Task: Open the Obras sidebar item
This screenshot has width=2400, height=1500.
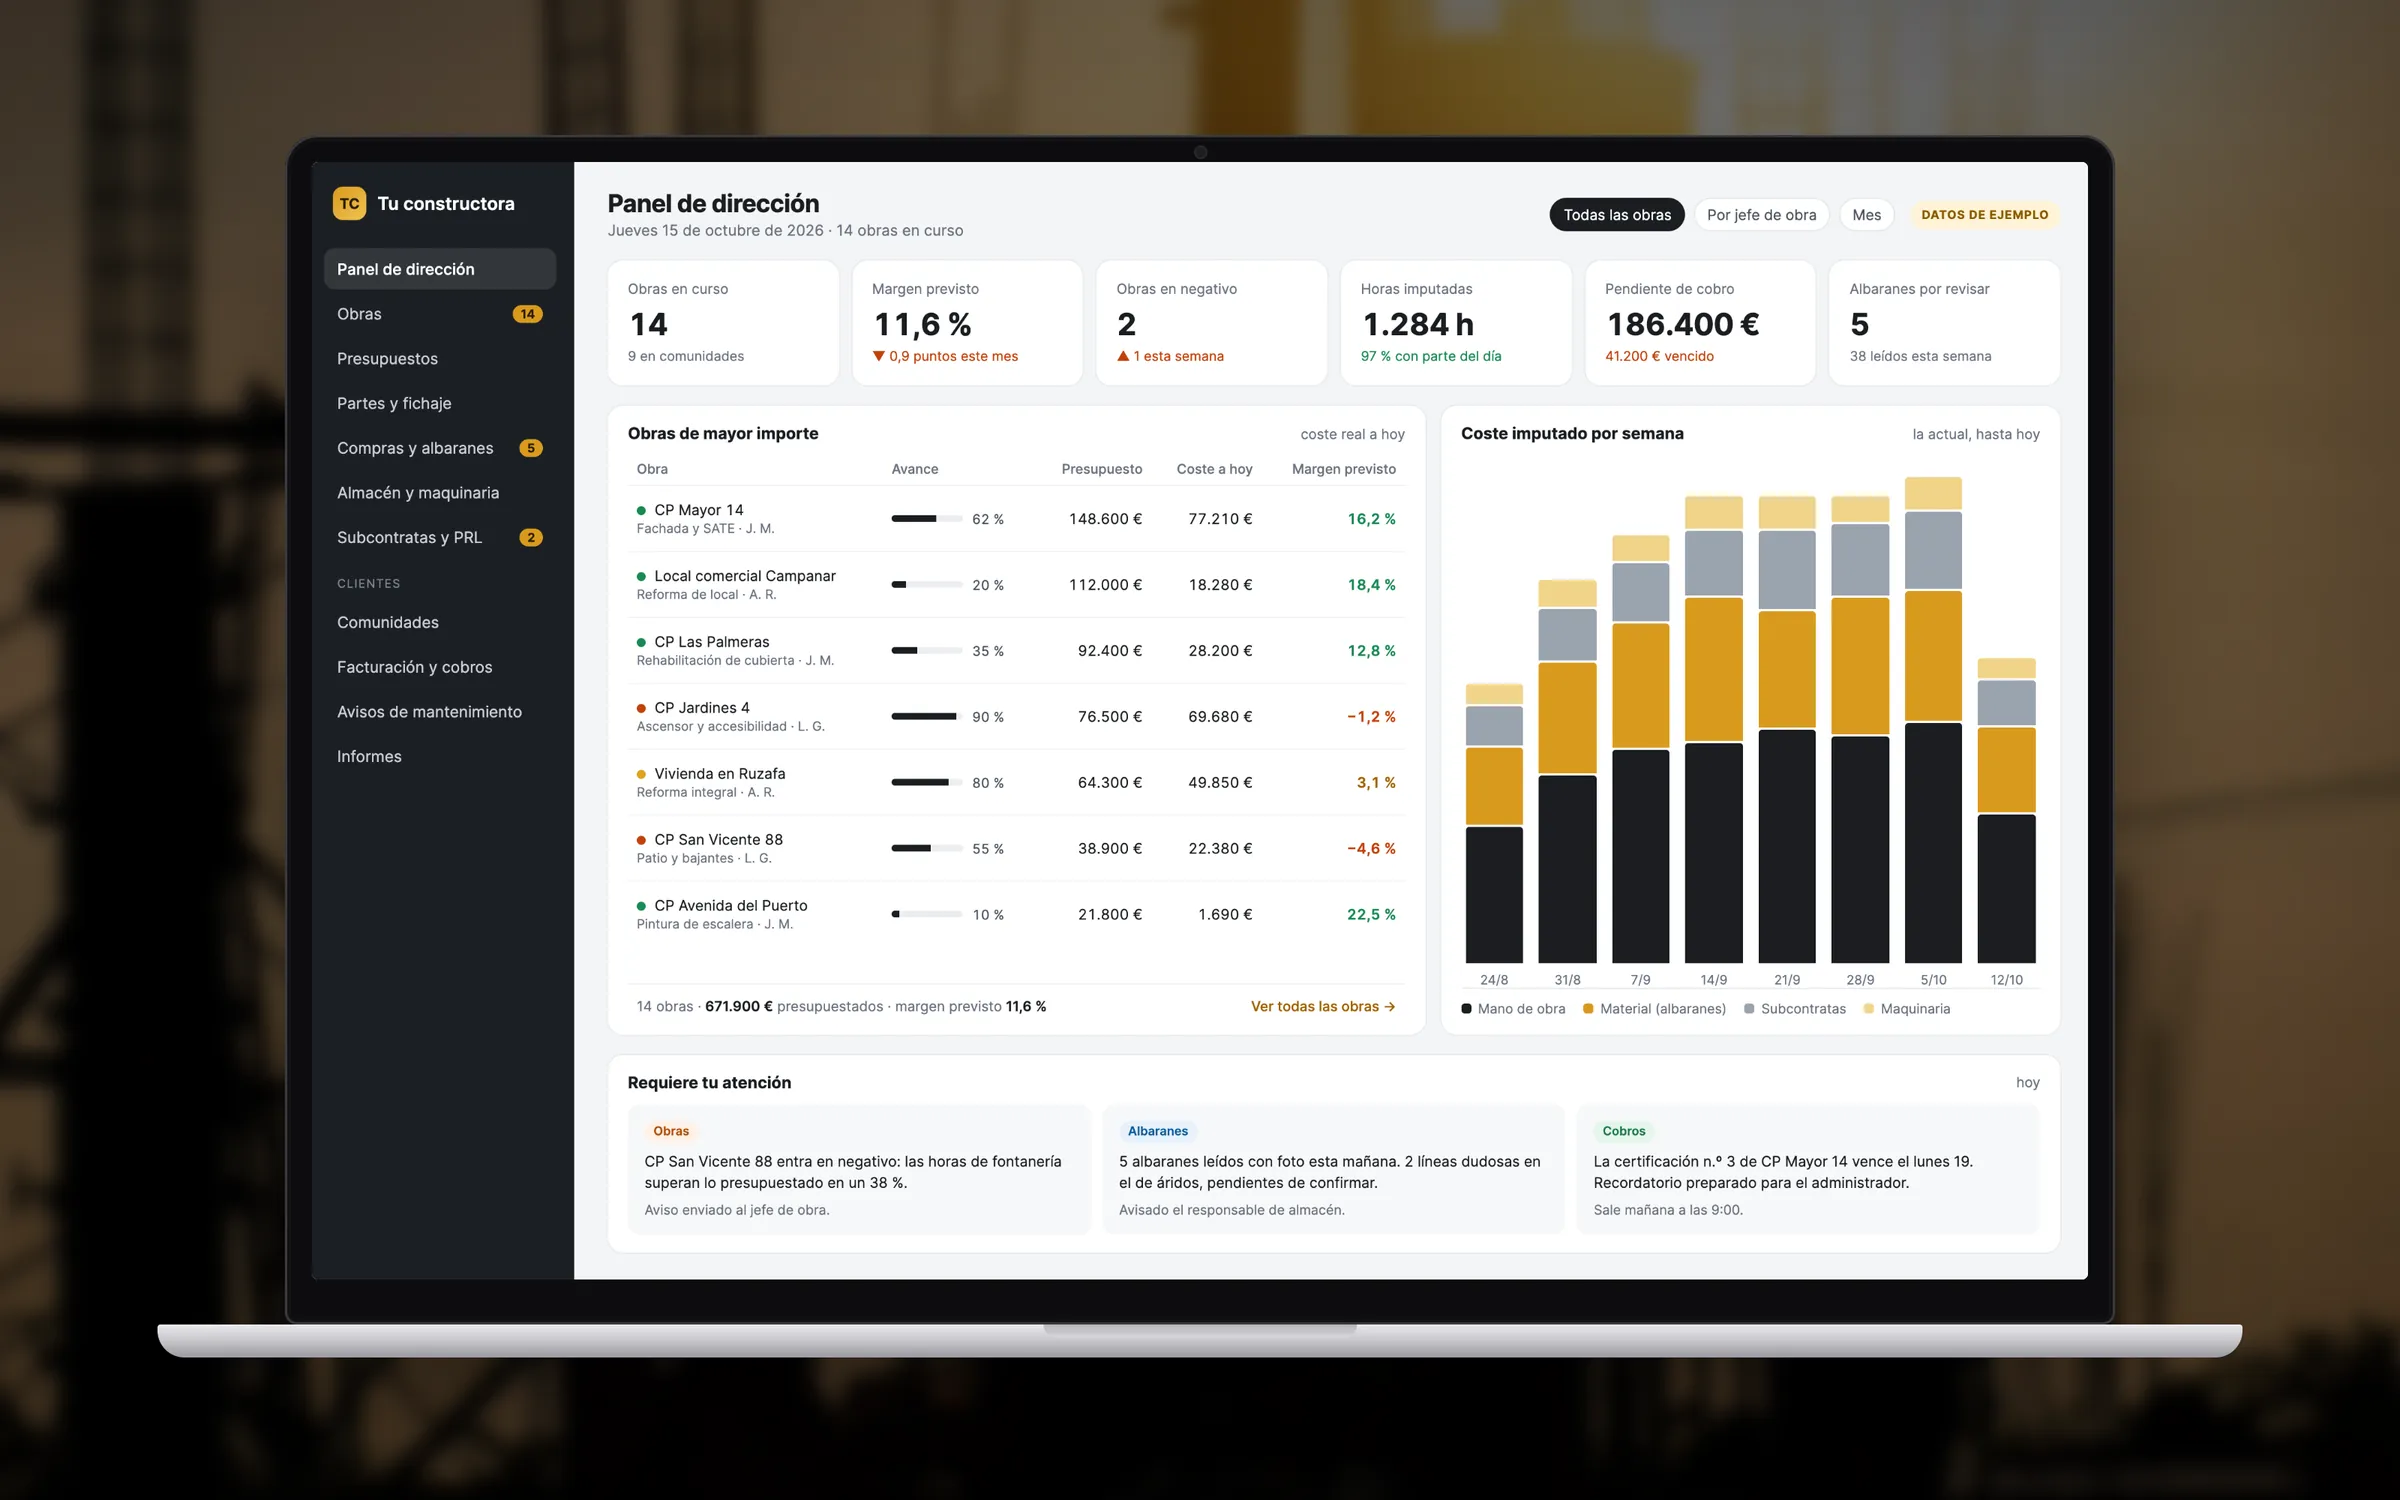Action: [x=439, y=314]
